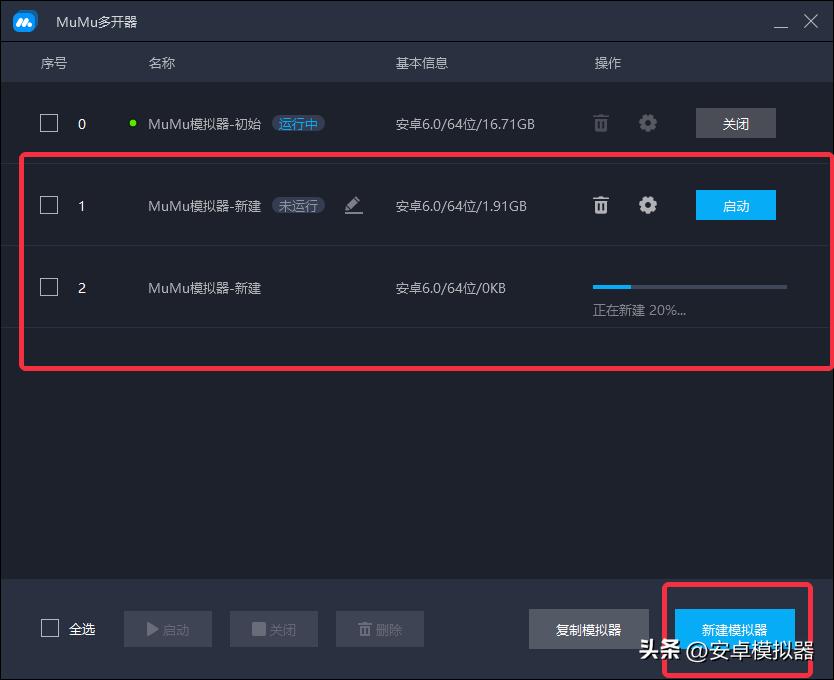
Task: Click the 复制模拟器 copy button
Action: pyautogui.click(x=588, y=629)
